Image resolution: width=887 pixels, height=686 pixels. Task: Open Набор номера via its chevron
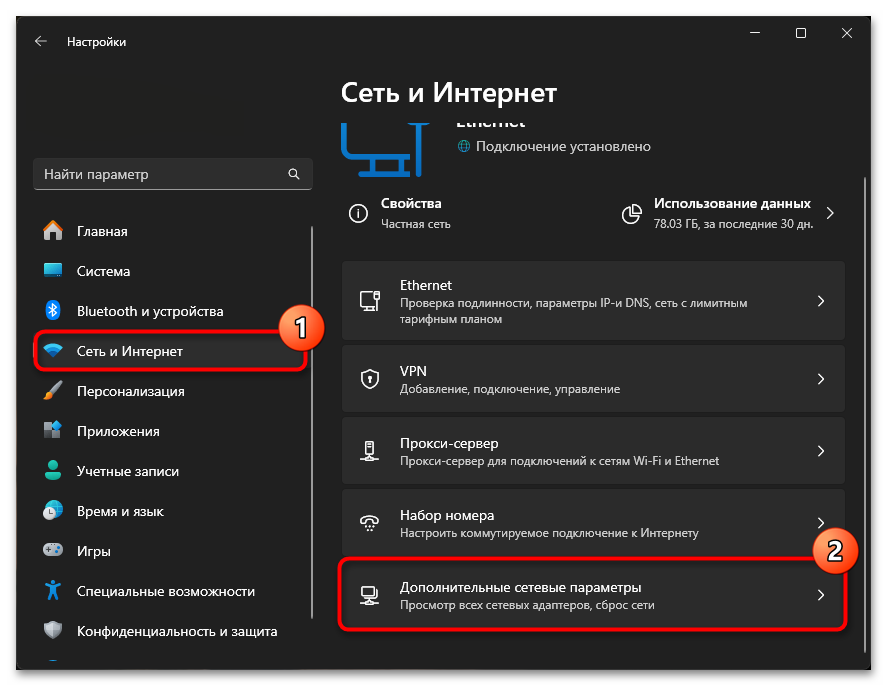[x=821, y=523]
